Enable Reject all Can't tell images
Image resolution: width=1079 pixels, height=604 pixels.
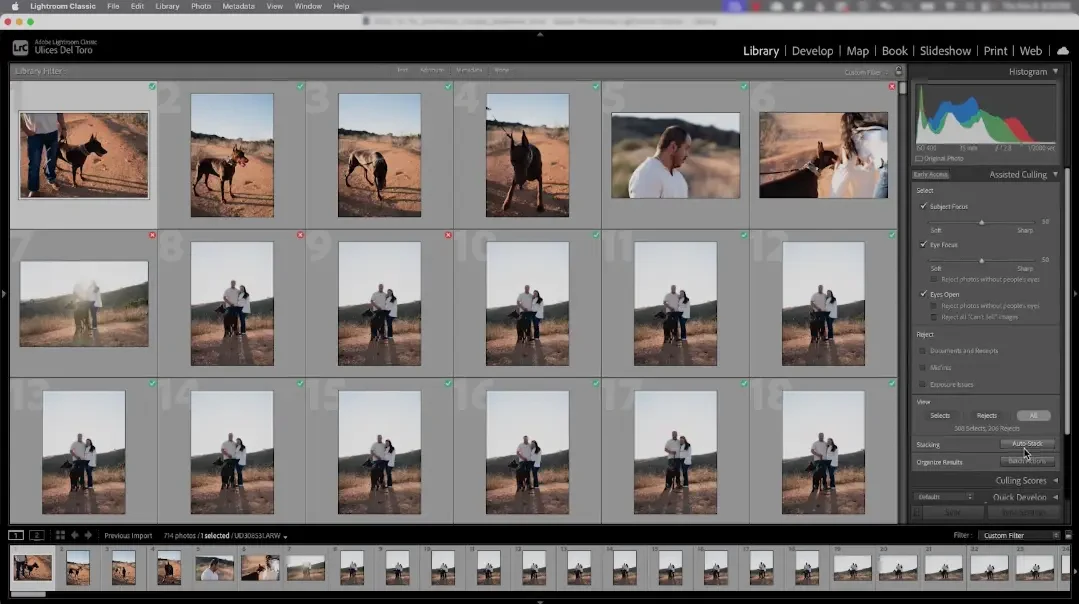(x=934, y=317)
